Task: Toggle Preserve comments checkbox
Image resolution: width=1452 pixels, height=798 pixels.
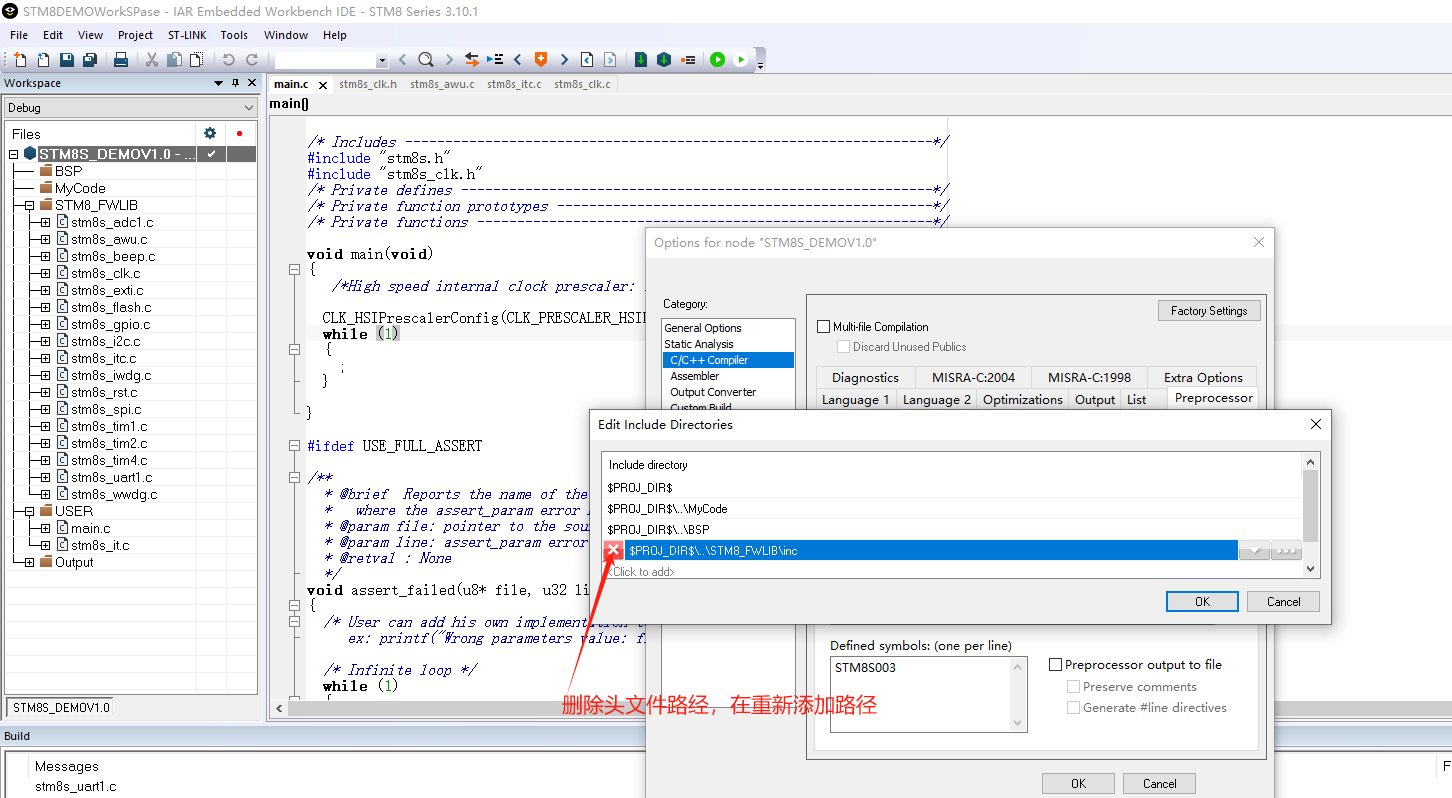Action: [x=1073, y=687]
